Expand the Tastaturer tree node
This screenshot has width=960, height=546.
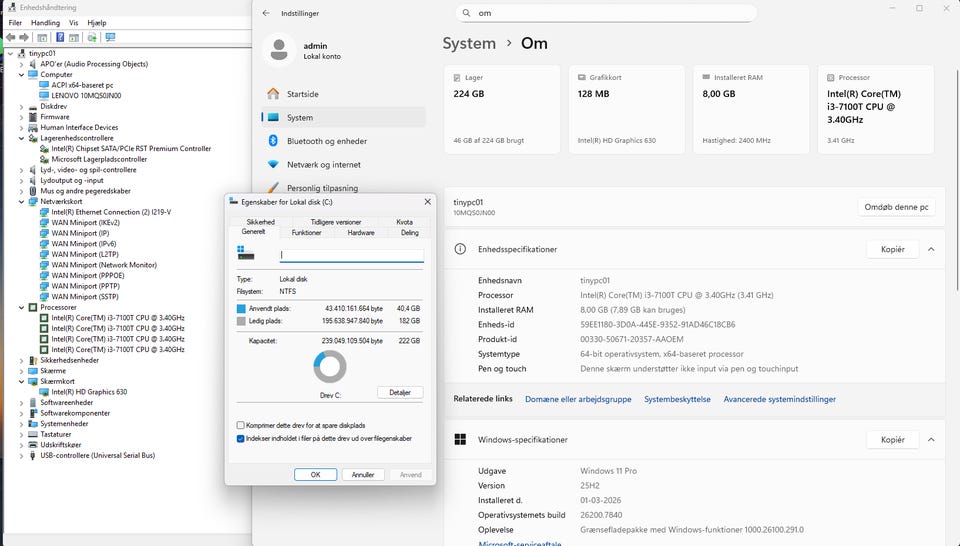point(22,434)
